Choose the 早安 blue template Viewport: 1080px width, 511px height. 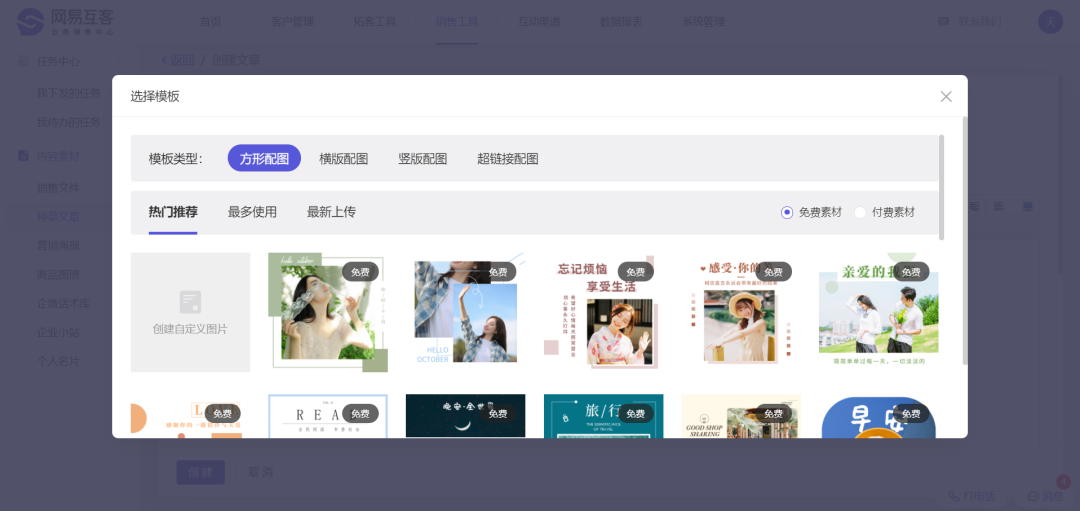(879, 416)
